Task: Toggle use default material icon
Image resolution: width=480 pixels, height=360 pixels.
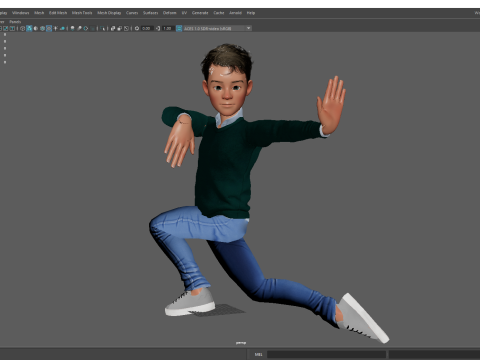Action: click(36, 28)
